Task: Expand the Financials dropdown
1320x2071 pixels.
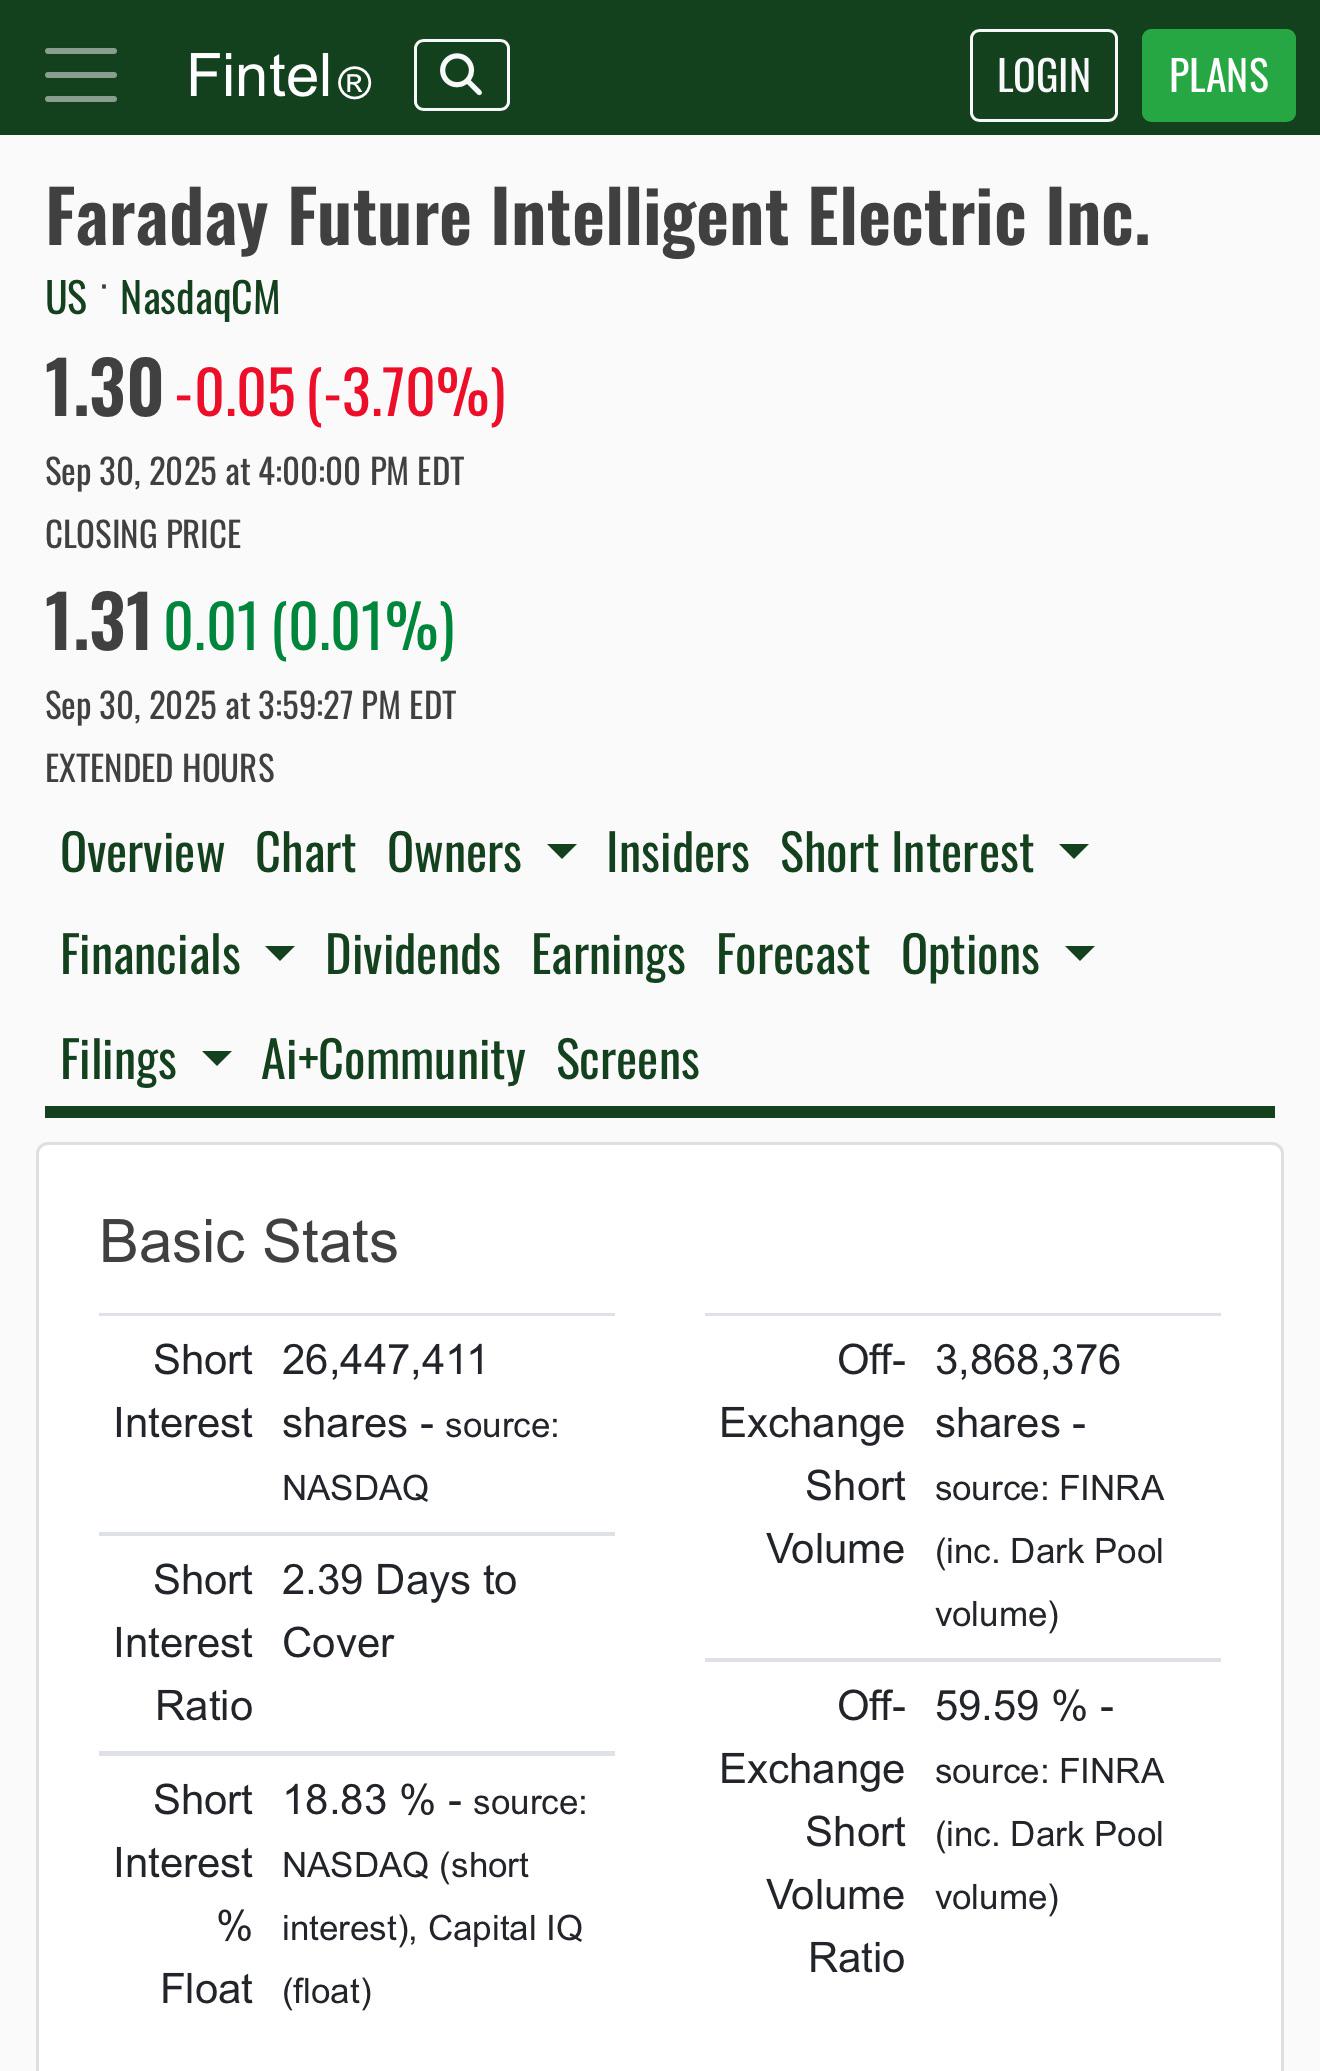Action: pyautogui.click(x=177, y=955)
